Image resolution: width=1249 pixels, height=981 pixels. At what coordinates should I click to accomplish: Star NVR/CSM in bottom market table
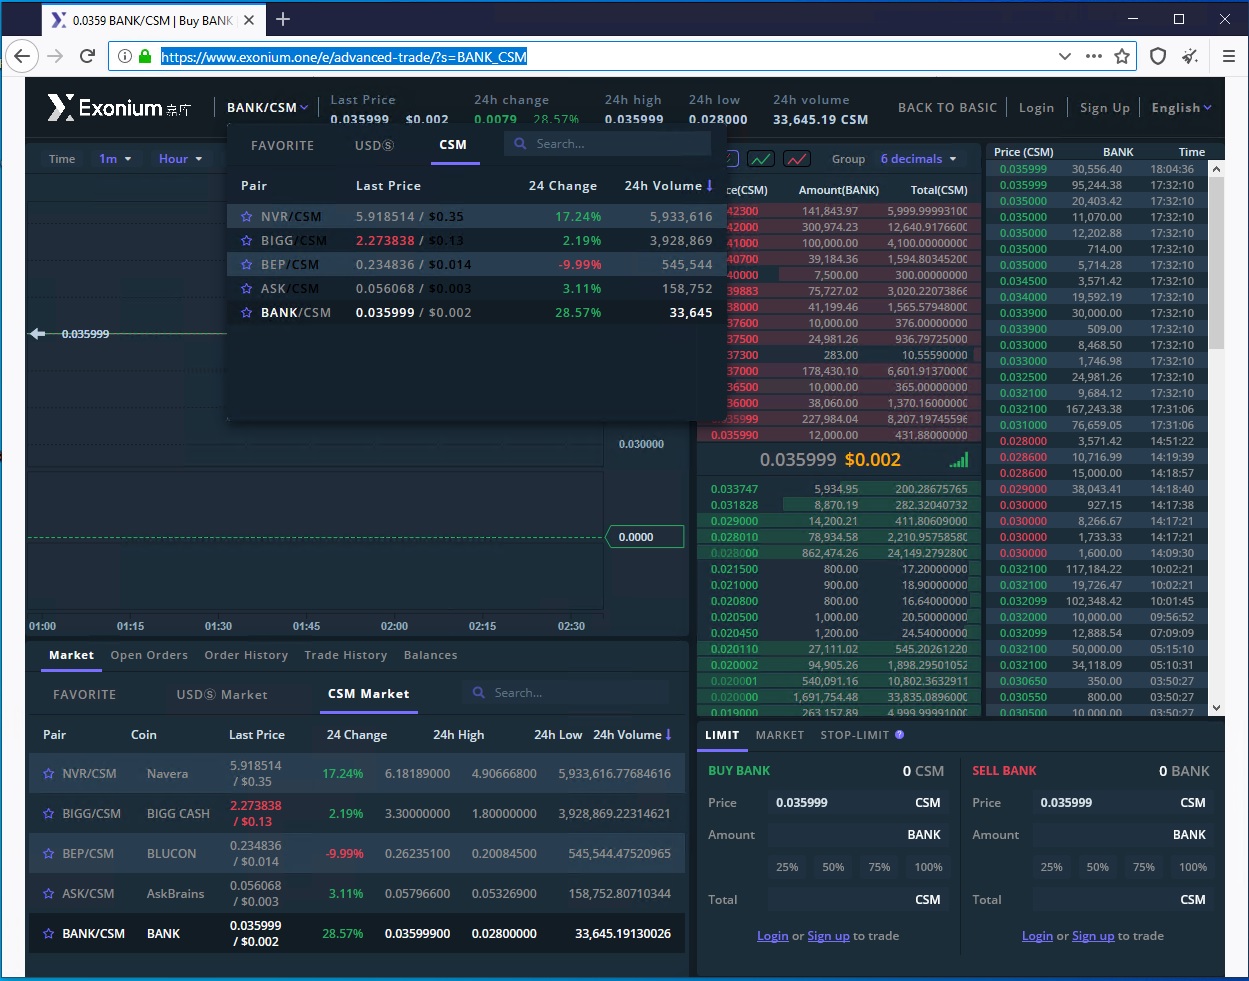48,773
